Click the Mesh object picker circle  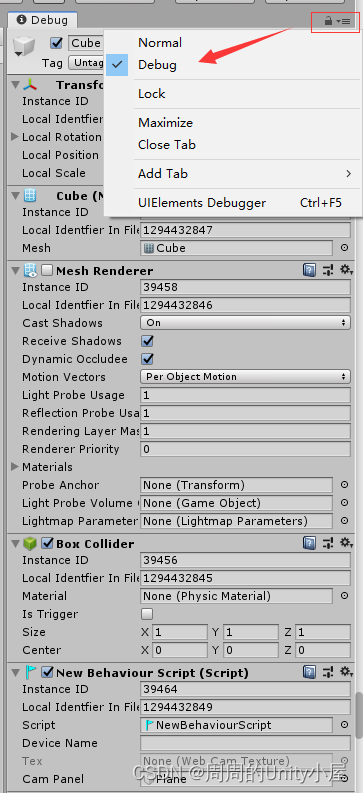[345, 248]
